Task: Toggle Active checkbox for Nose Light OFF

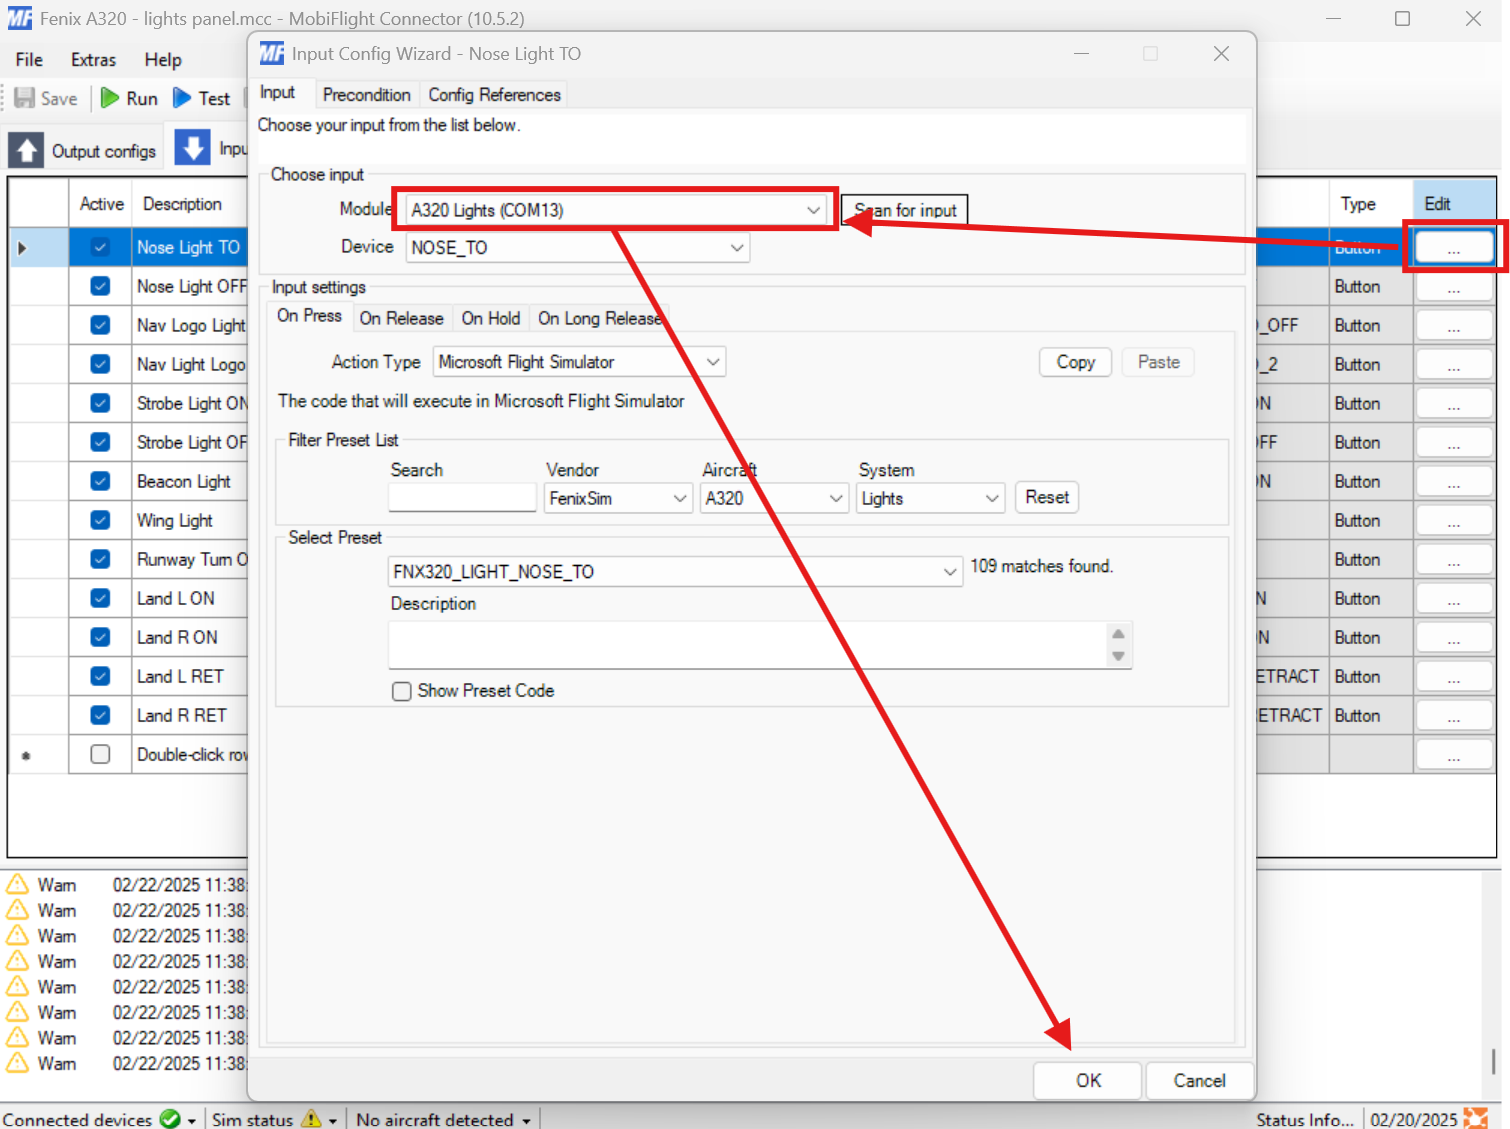Action: click(x=100, y=286)
